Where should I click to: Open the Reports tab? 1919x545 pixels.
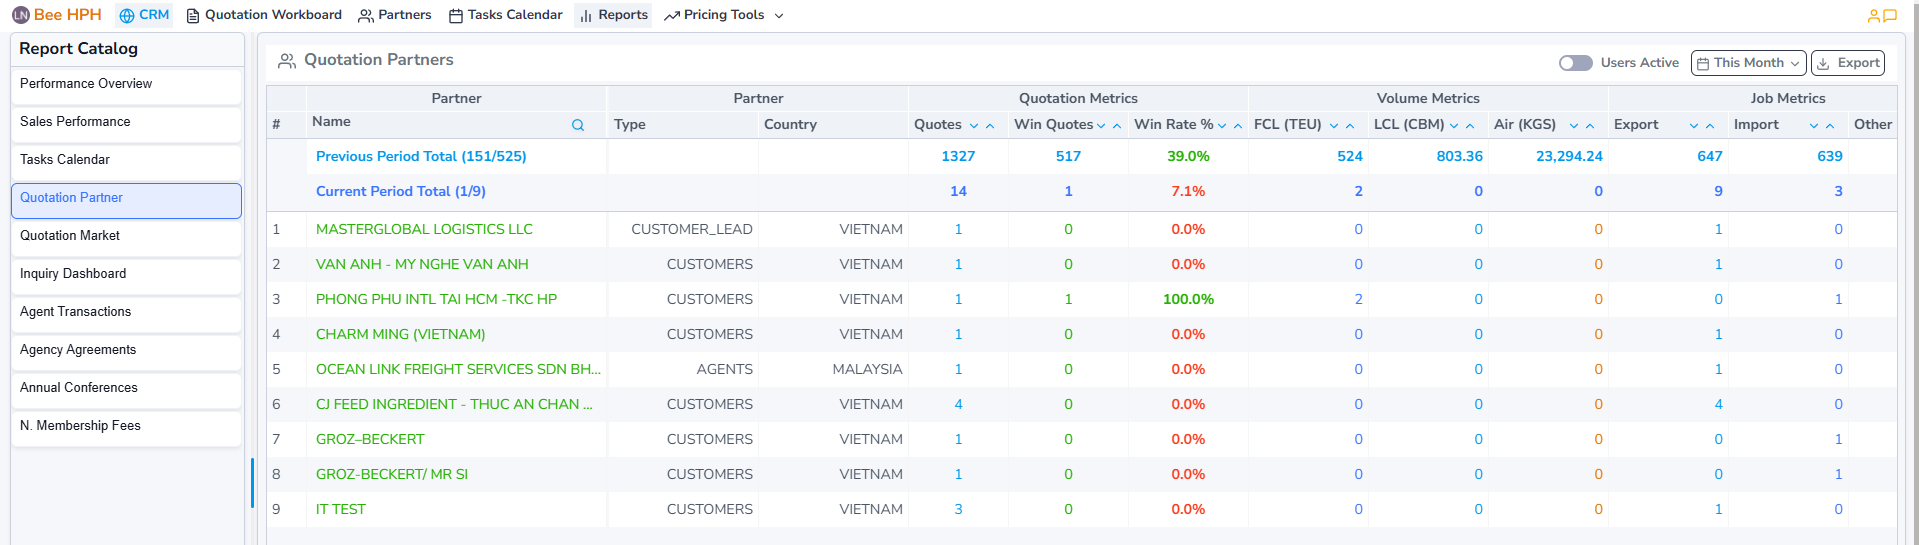click(x=613, y=15)
